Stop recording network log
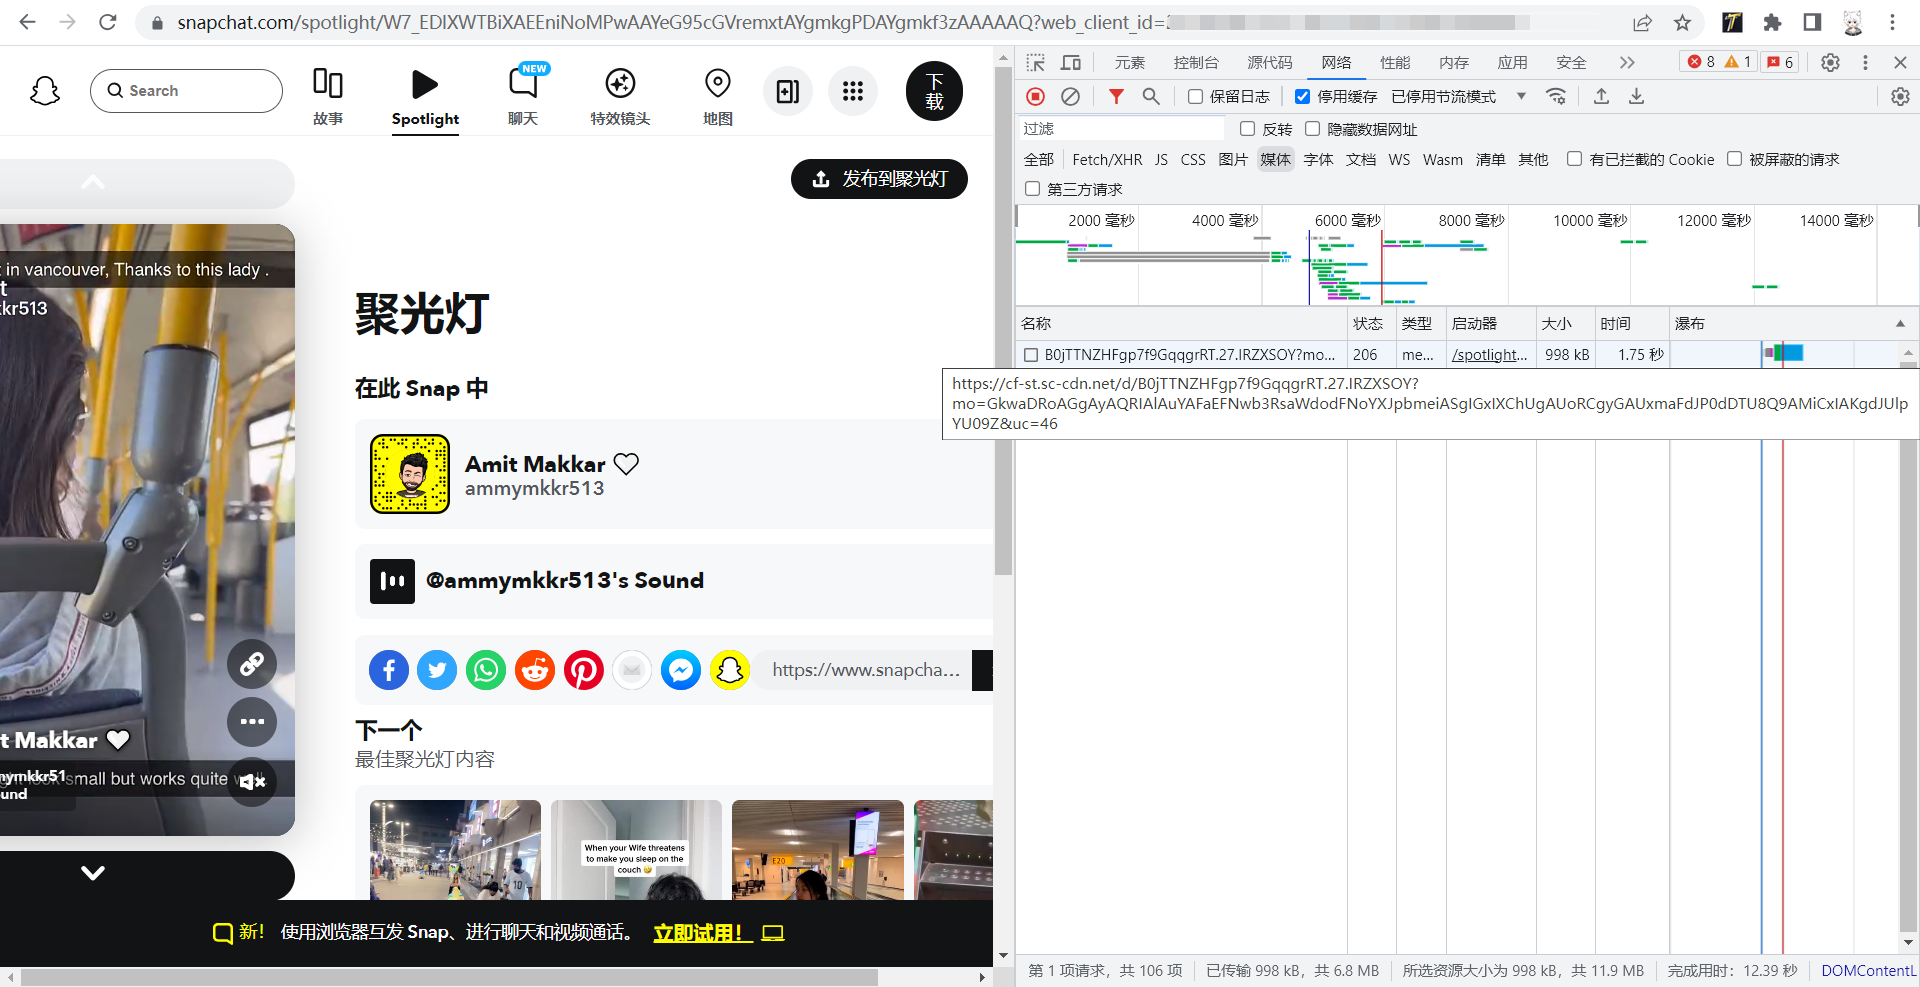Screen dimensions: 1920x987 point(1036,96)
